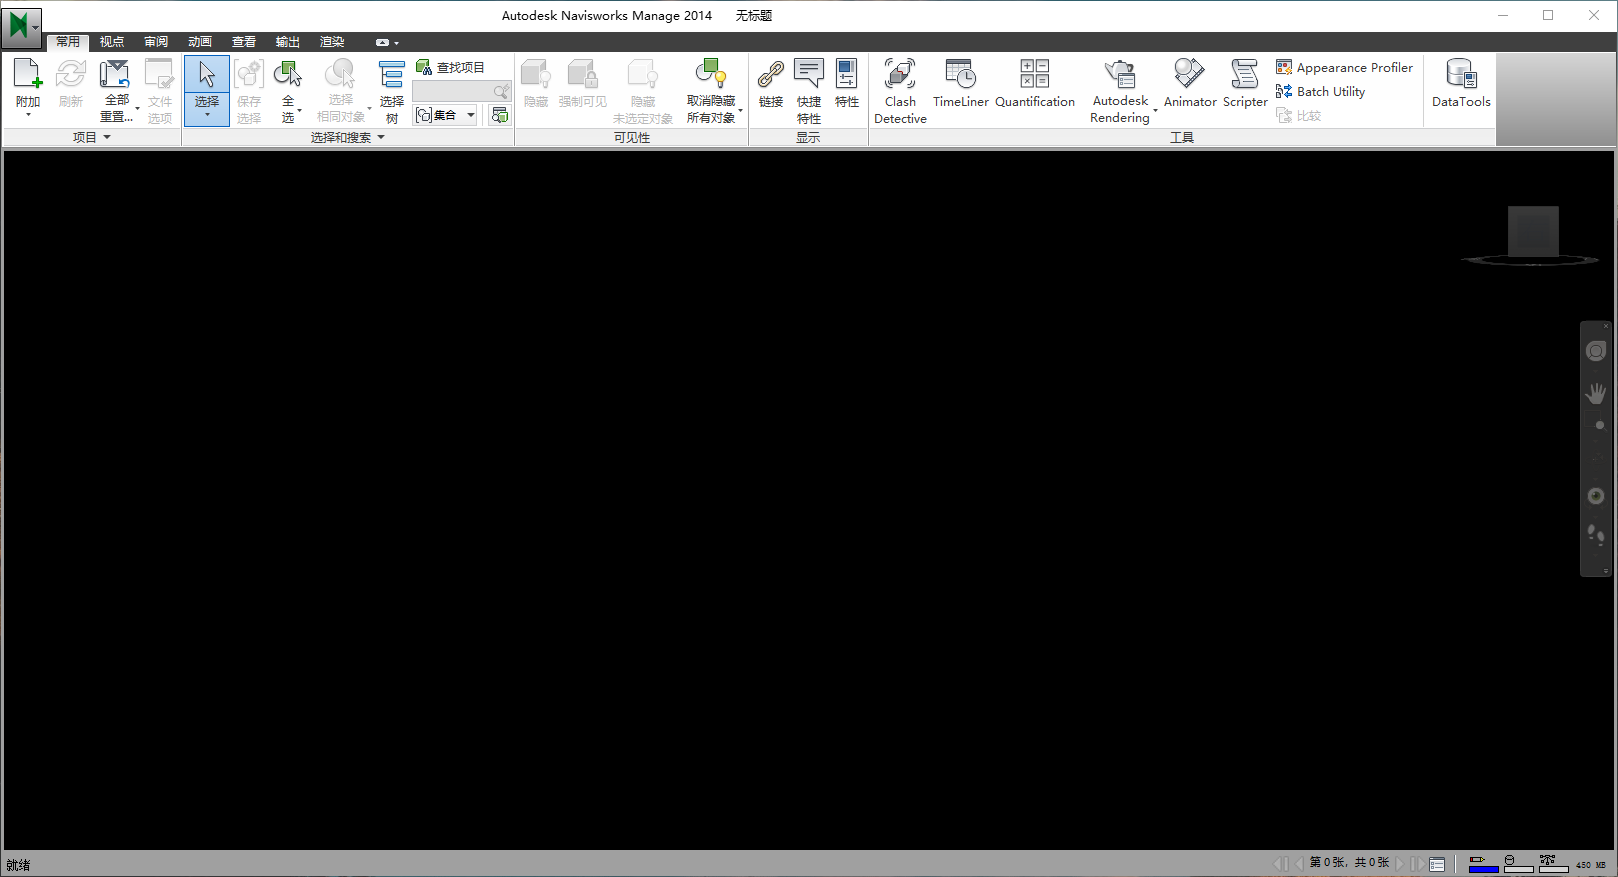This screenshot has height=877, width=1618.
Task: Select the Walk footsteps tool
Action: point(1596,536)
